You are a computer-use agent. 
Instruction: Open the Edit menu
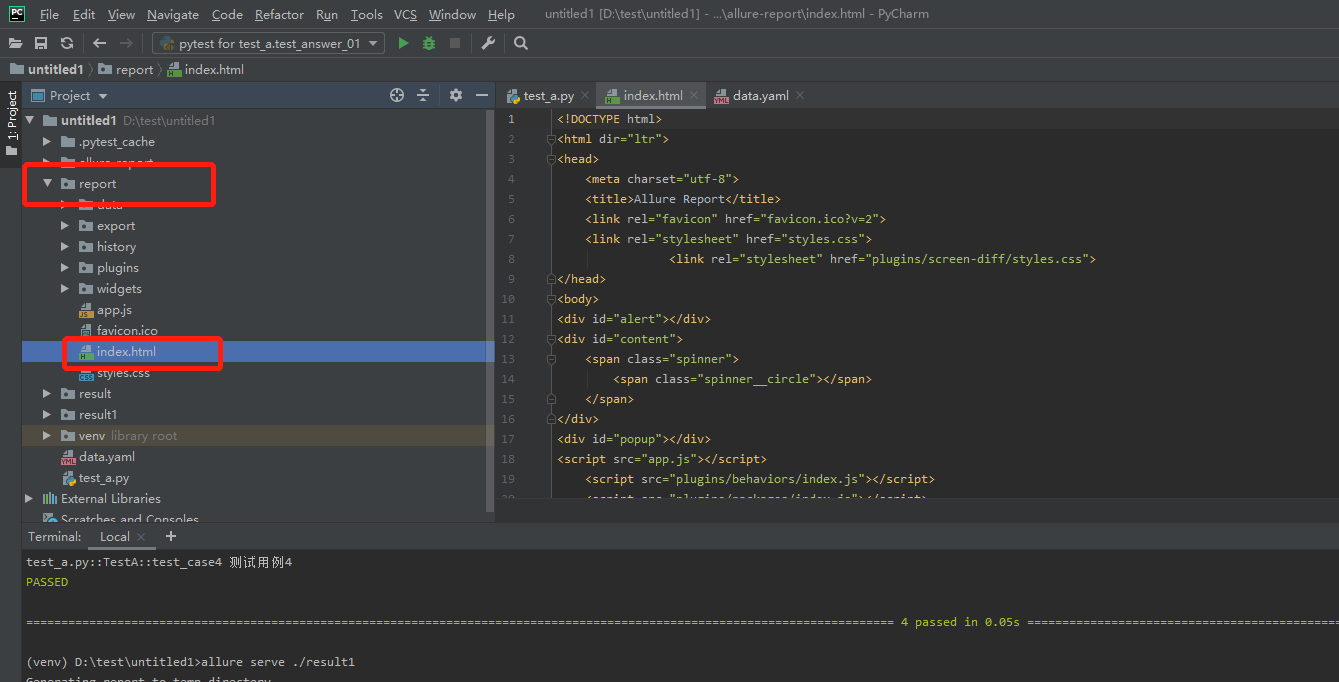(84, 15)
